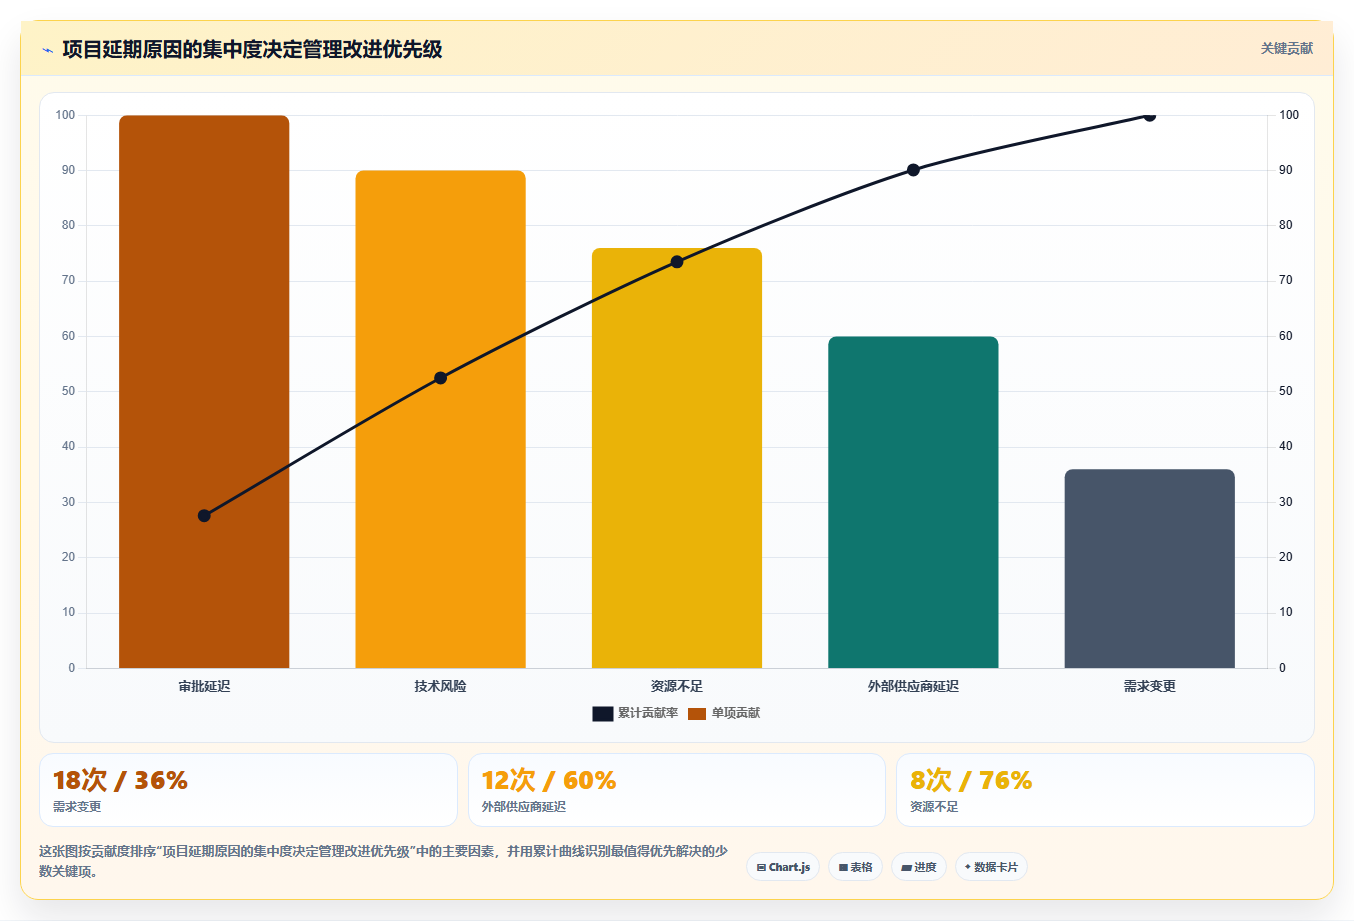Open the 12次 / 60% stat card

click(677, 790)
